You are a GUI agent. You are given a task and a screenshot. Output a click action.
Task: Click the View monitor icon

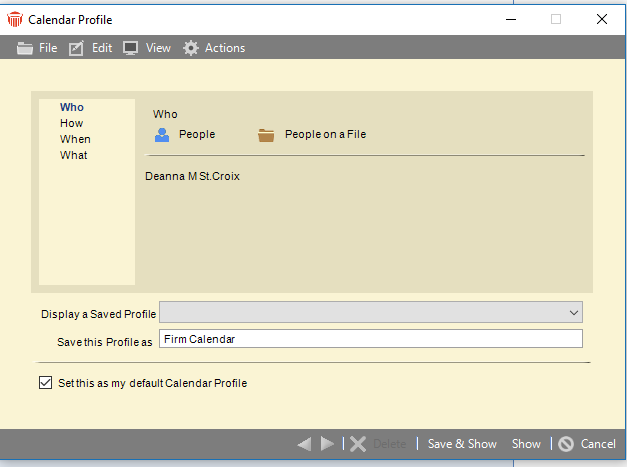pos(130,48)
